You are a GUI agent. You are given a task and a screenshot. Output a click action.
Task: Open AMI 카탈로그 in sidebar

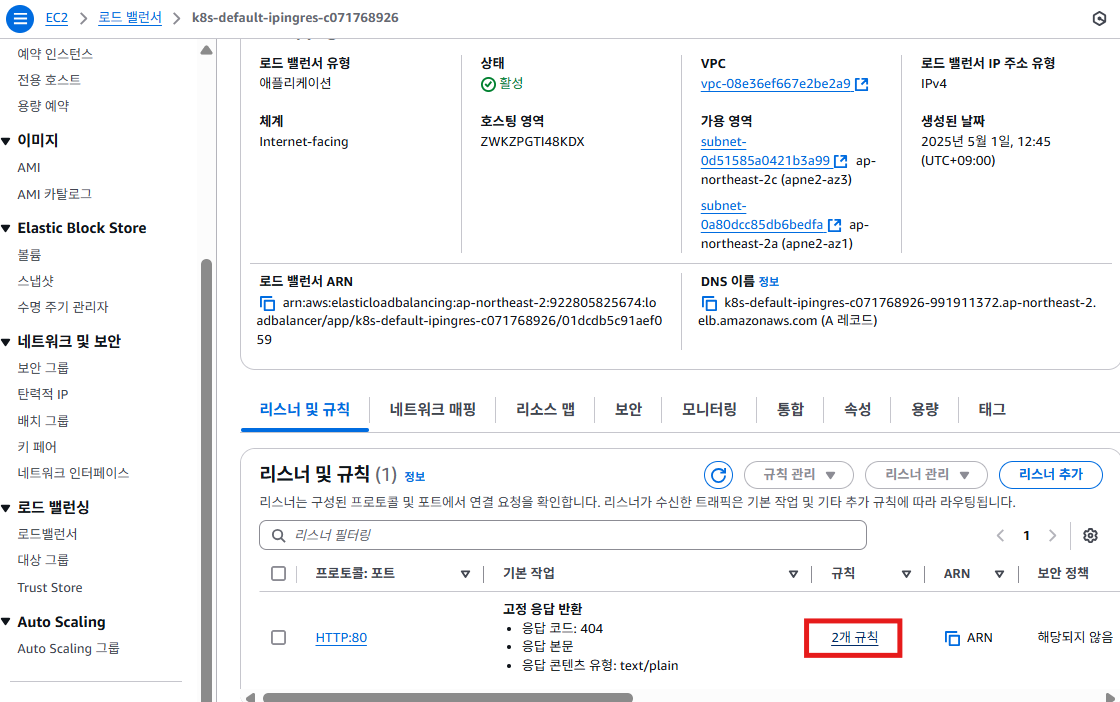click(54, 194)
